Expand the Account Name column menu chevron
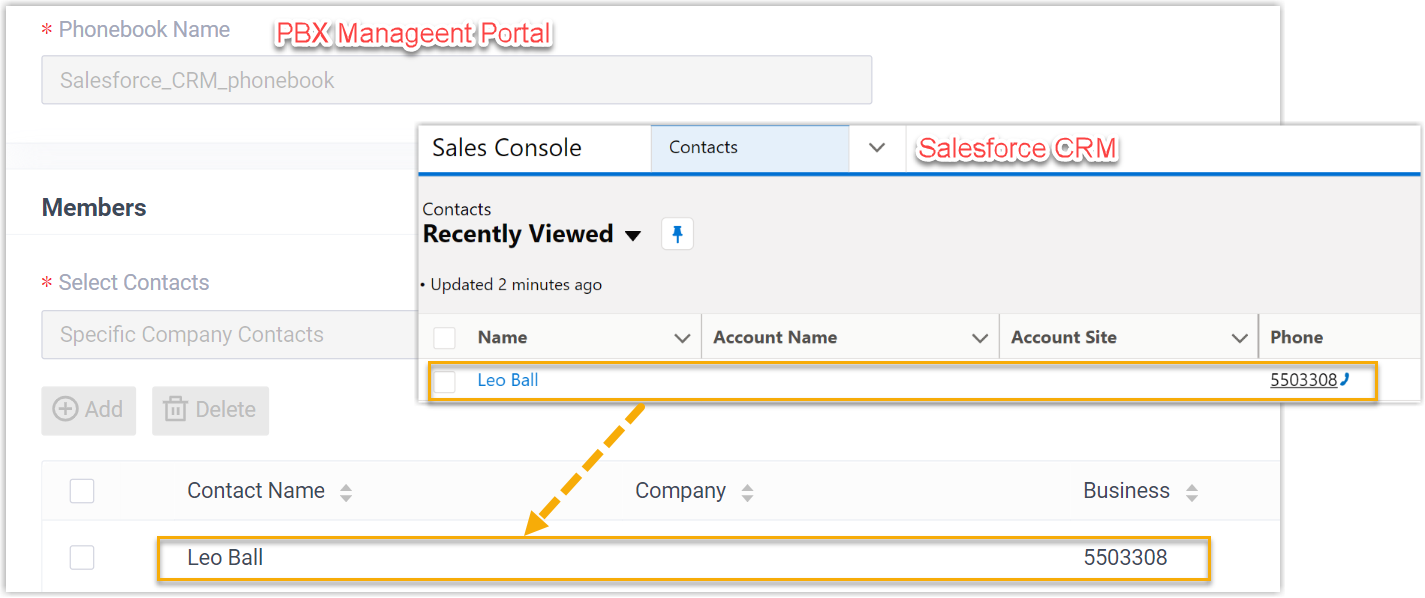Image resolution: width=1425 pixels, height=598 pixels. pyautogui.click(x=980, y=339)
